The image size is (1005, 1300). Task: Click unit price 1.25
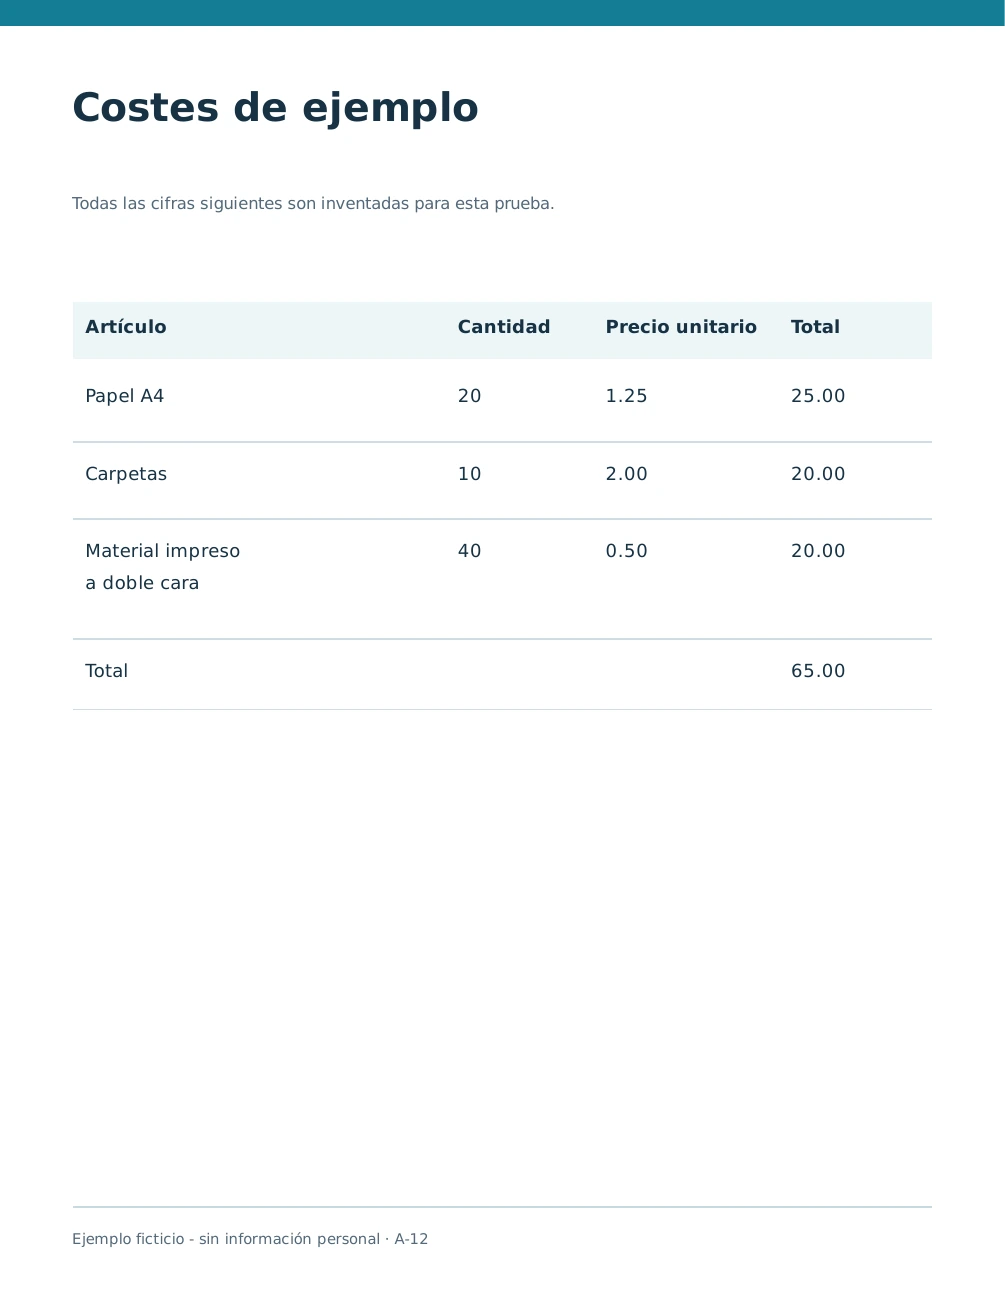pos(627,396)
